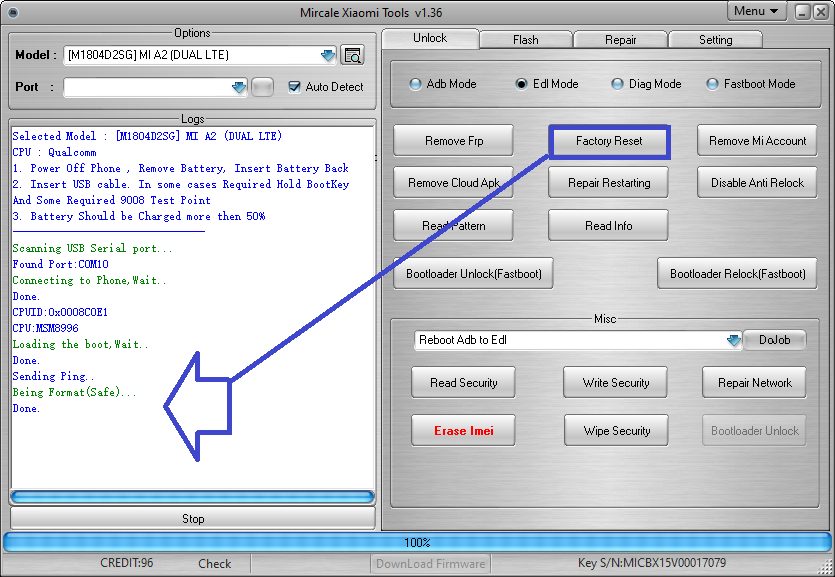Image resolution: width=835 pixels, height=577 pixels.
Task: Select Adb Mode radio button
Action: pos(415,84)
